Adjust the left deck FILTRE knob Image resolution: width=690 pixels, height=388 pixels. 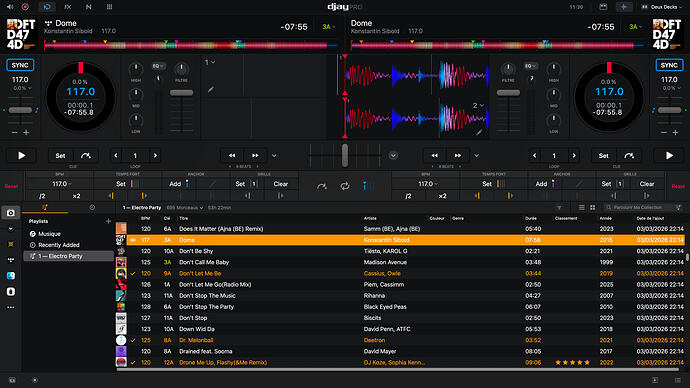(181, 69)
